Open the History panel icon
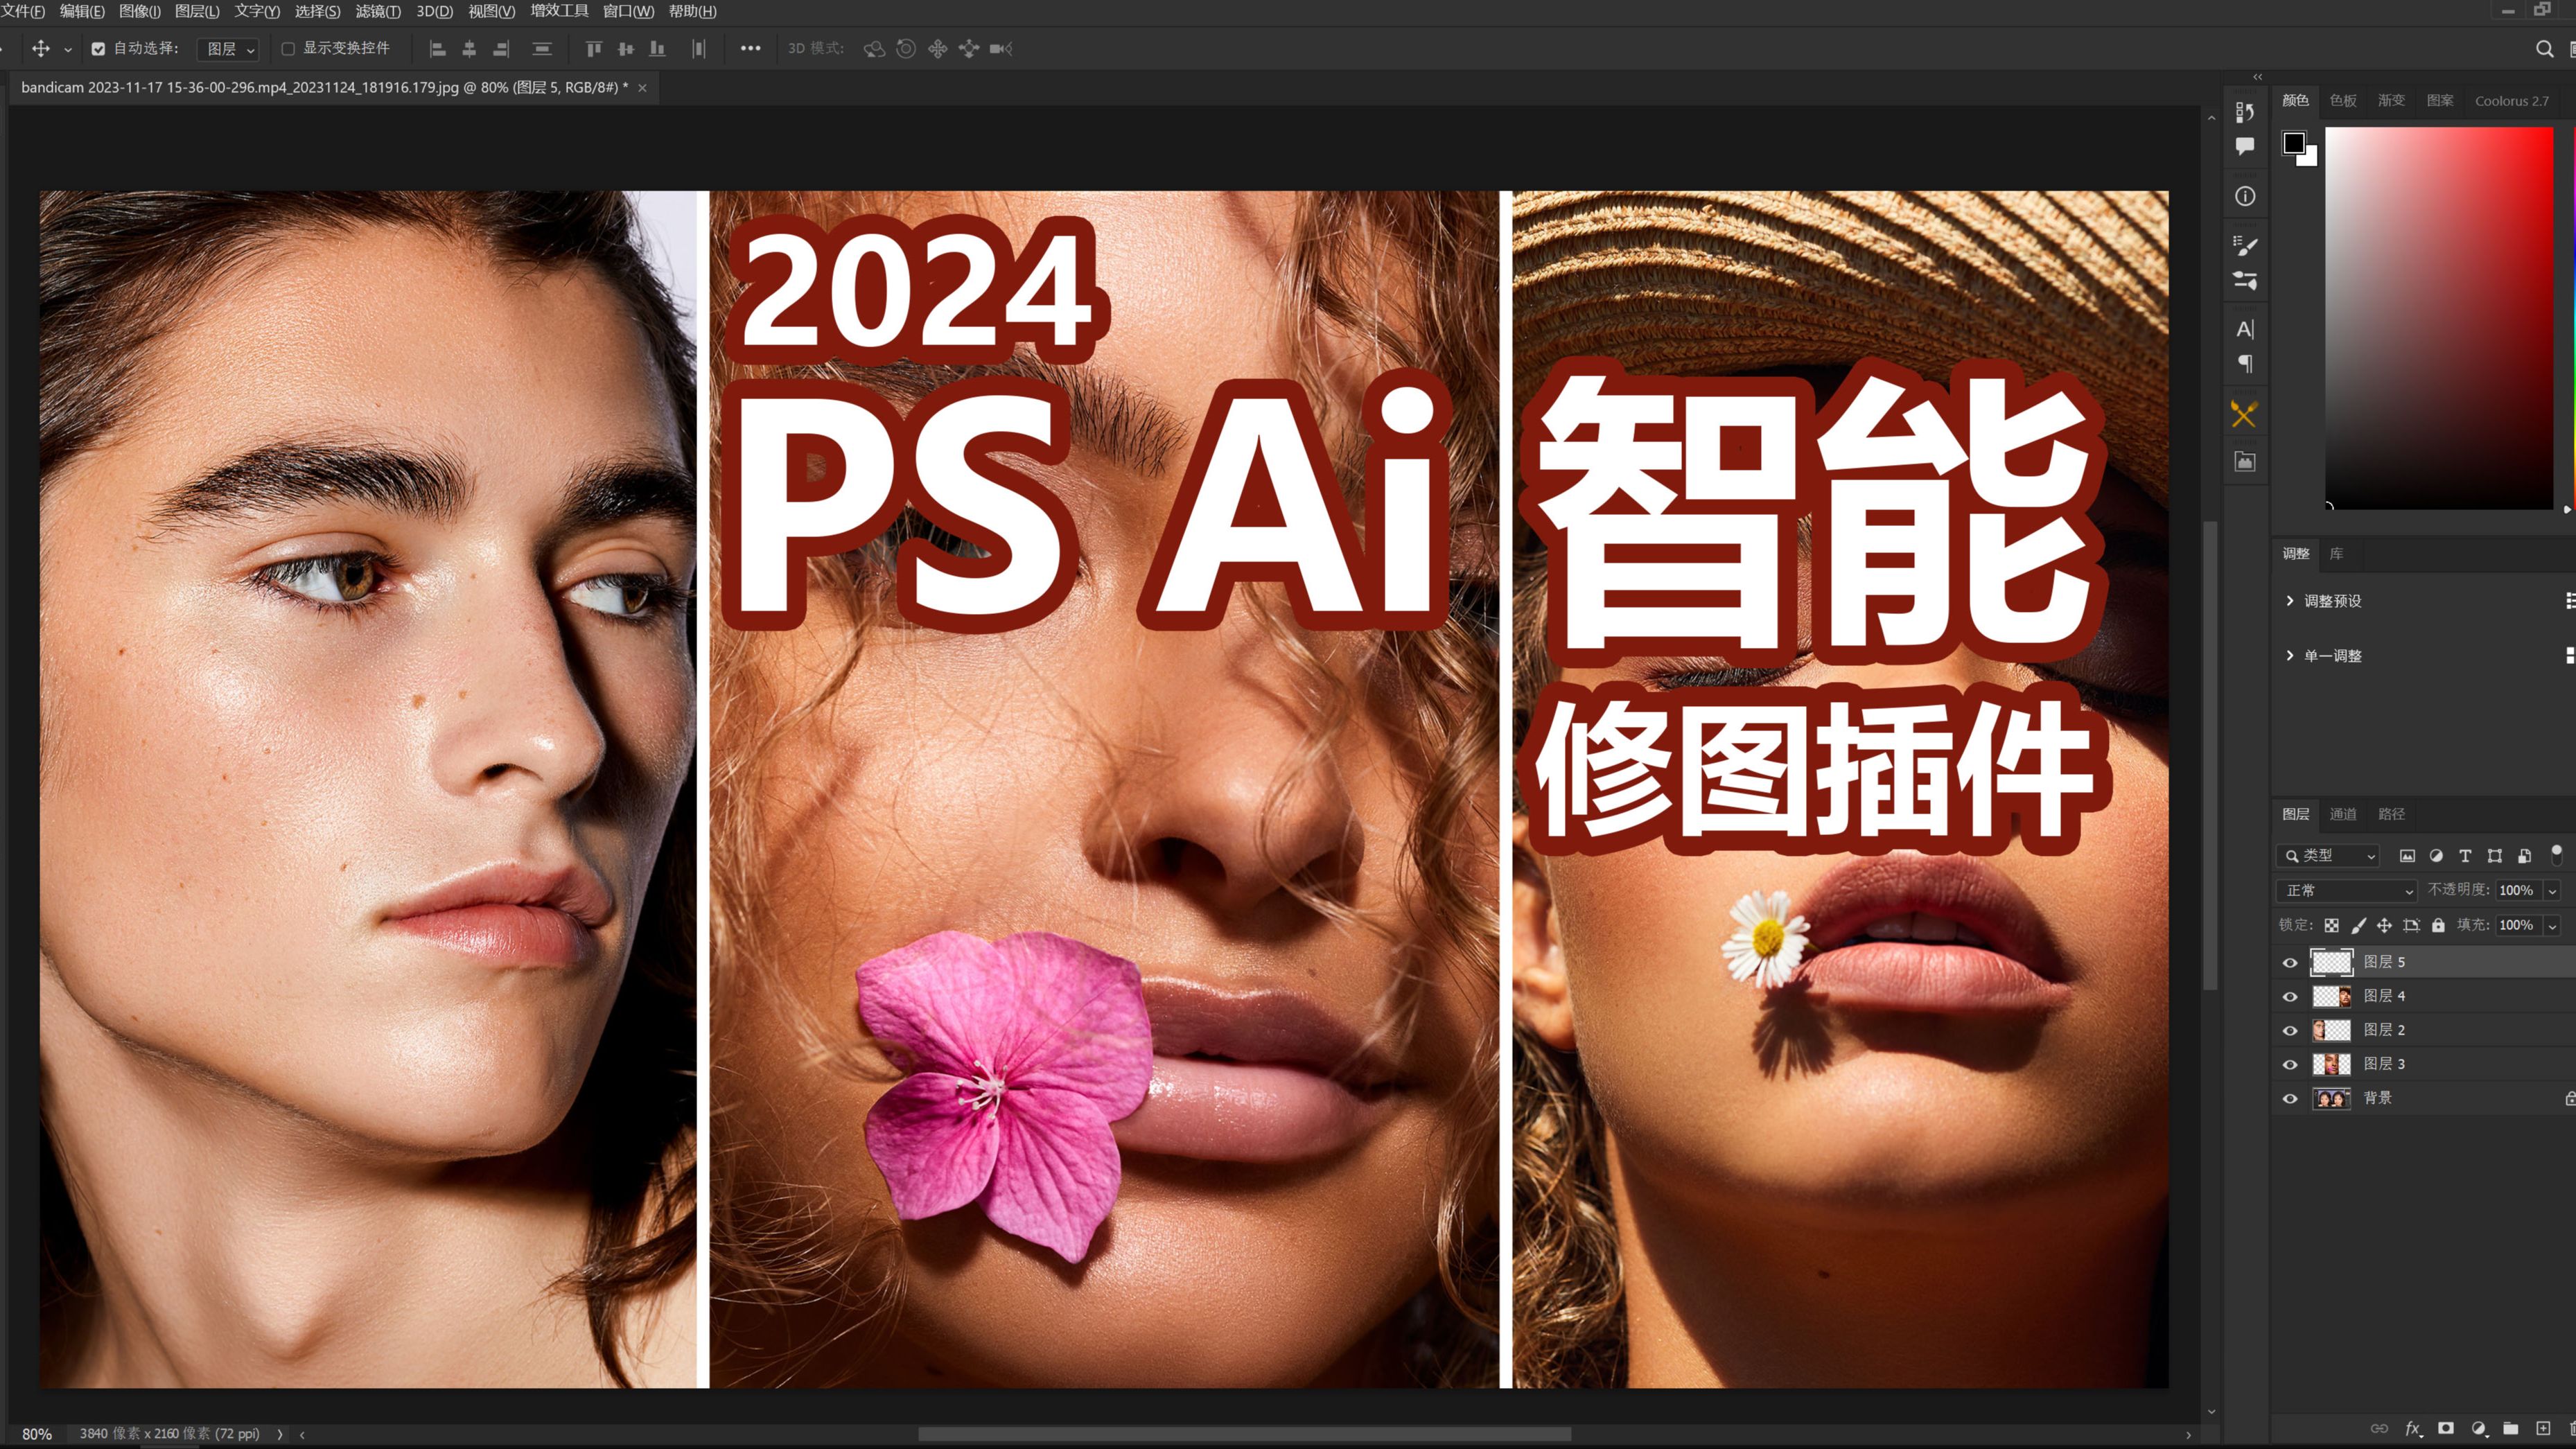 (x=2245, y=112)
